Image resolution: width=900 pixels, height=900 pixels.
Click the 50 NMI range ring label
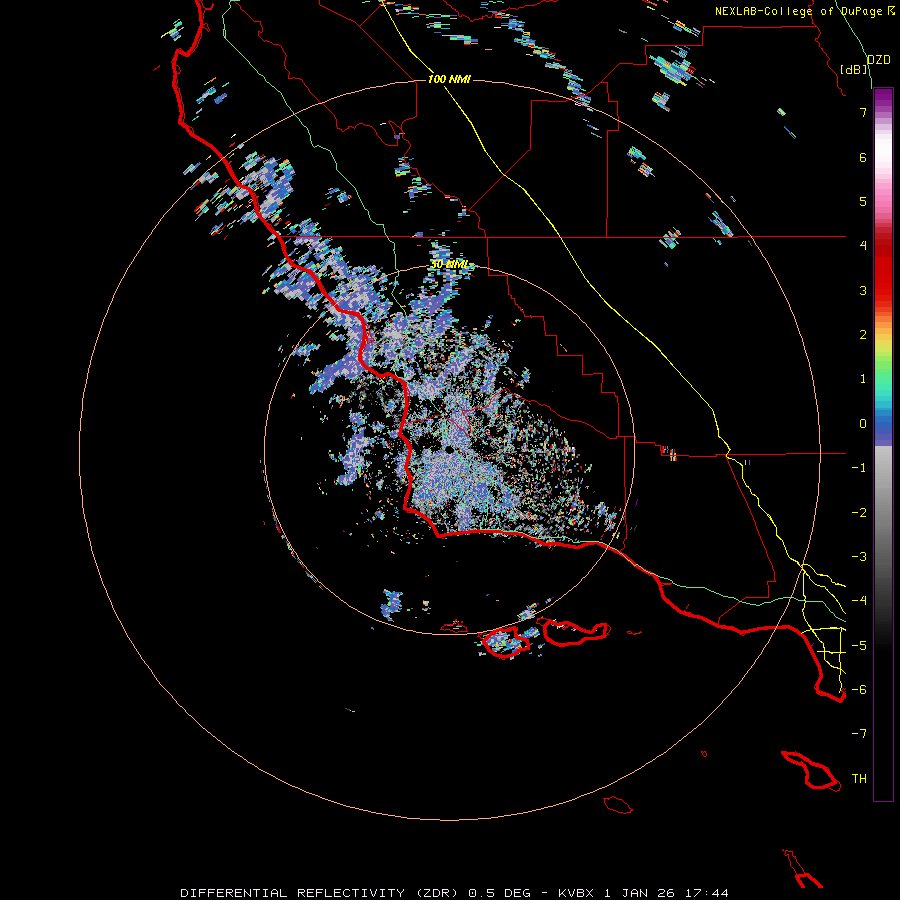click(x=450, y=264)
